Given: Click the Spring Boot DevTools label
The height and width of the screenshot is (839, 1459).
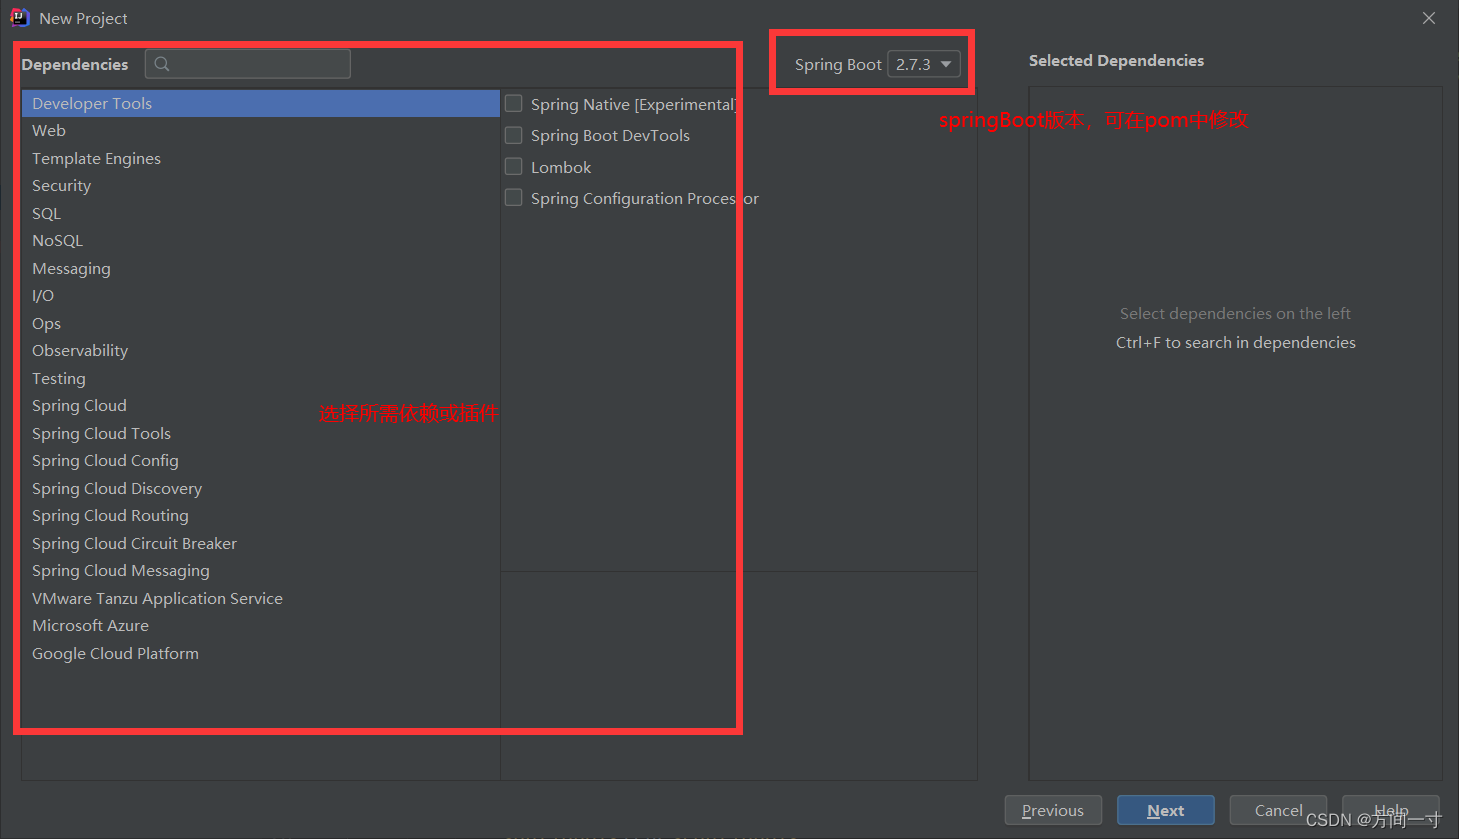Looking at the screenshot, I should [x=610, y=135].
